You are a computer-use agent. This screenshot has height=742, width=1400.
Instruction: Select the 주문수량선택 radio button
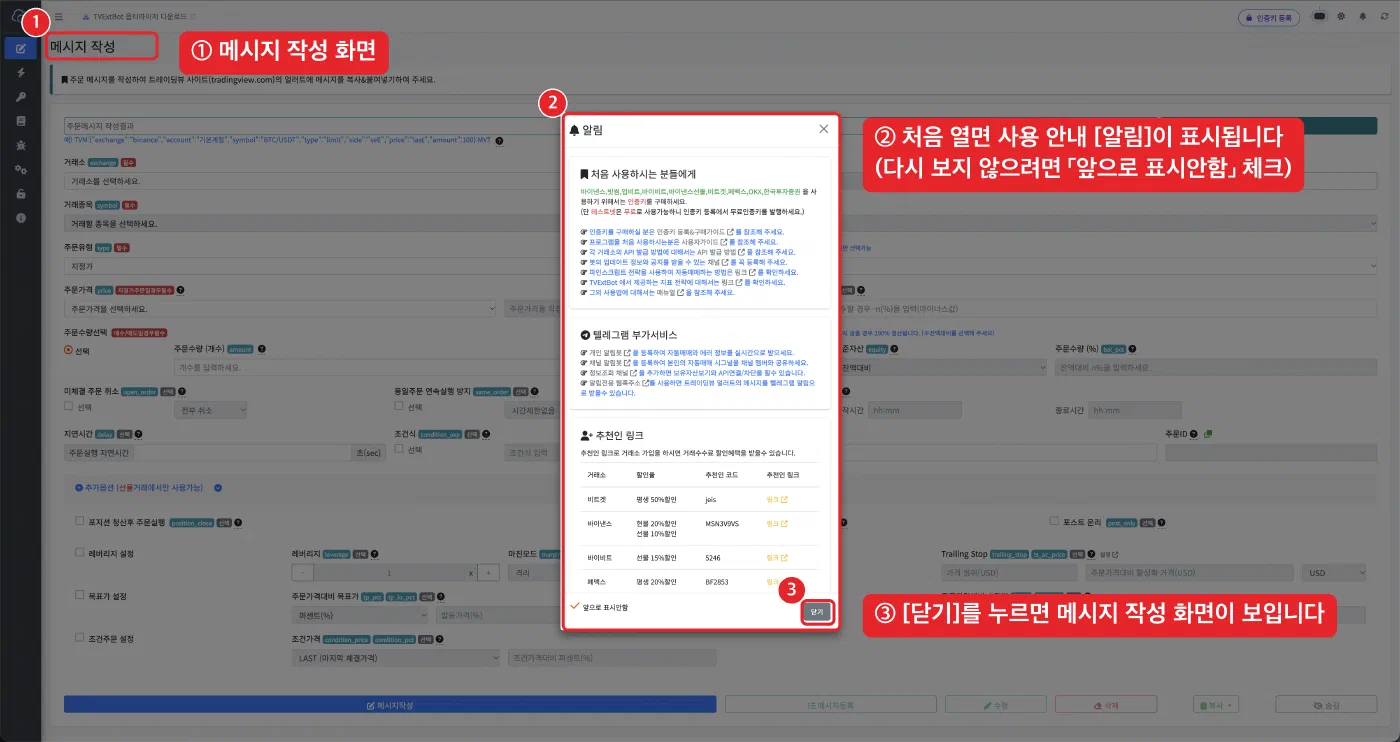[68, 350]
